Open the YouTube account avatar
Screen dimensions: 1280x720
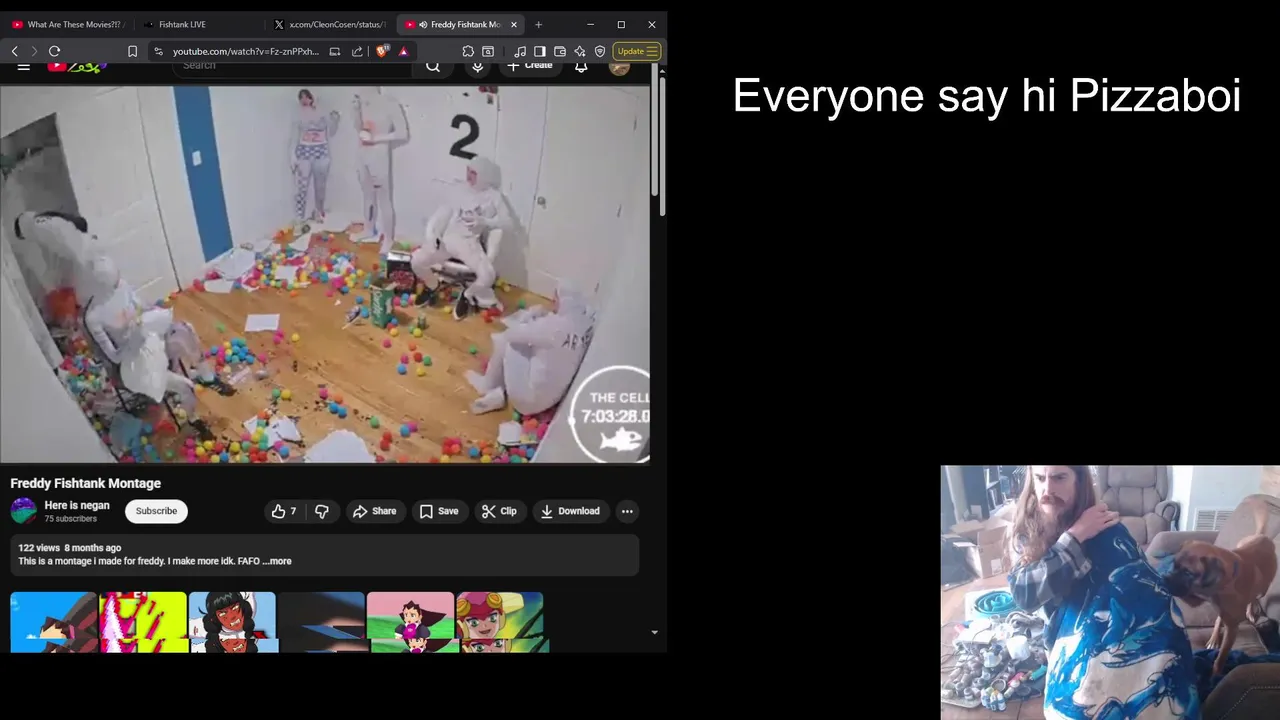(x=619, y=67)
